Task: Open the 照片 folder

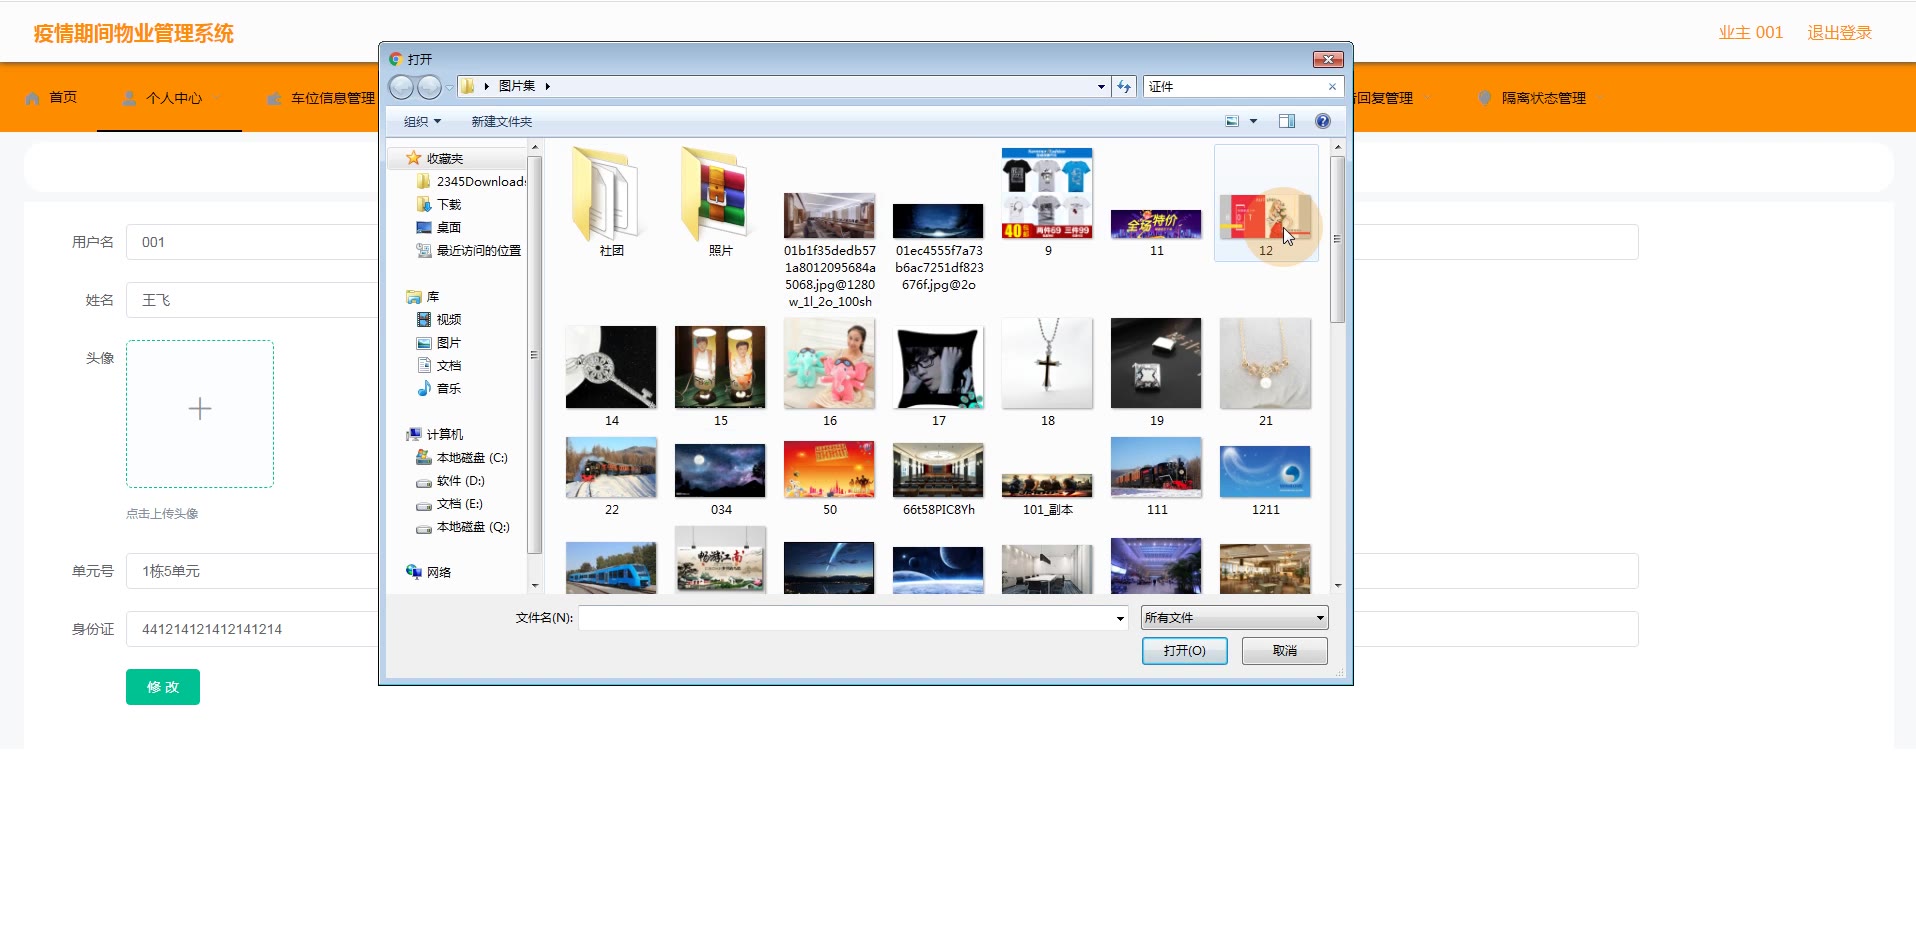Action: click(720, 201)
